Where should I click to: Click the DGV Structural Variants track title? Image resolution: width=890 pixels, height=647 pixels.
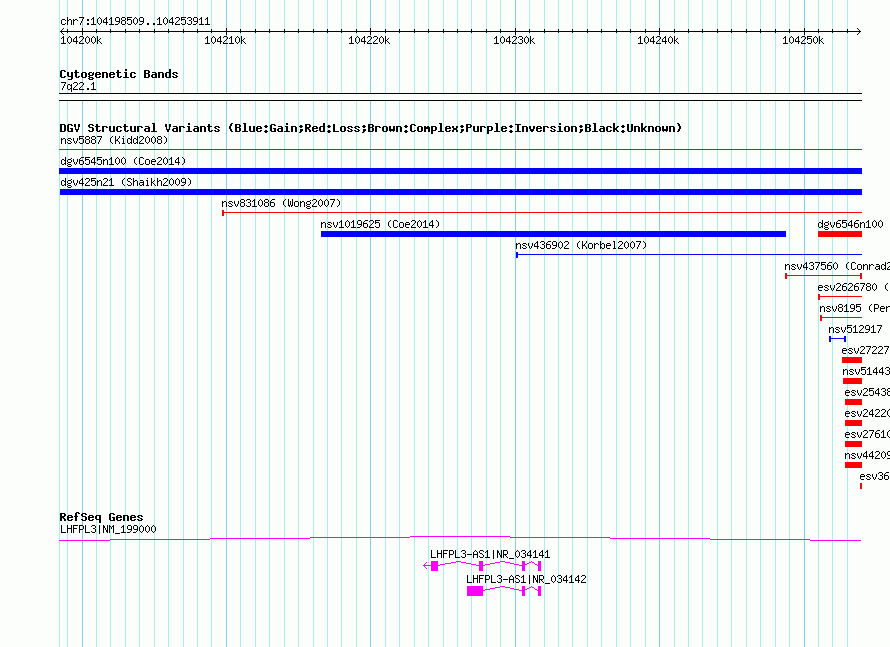point(370,128)
